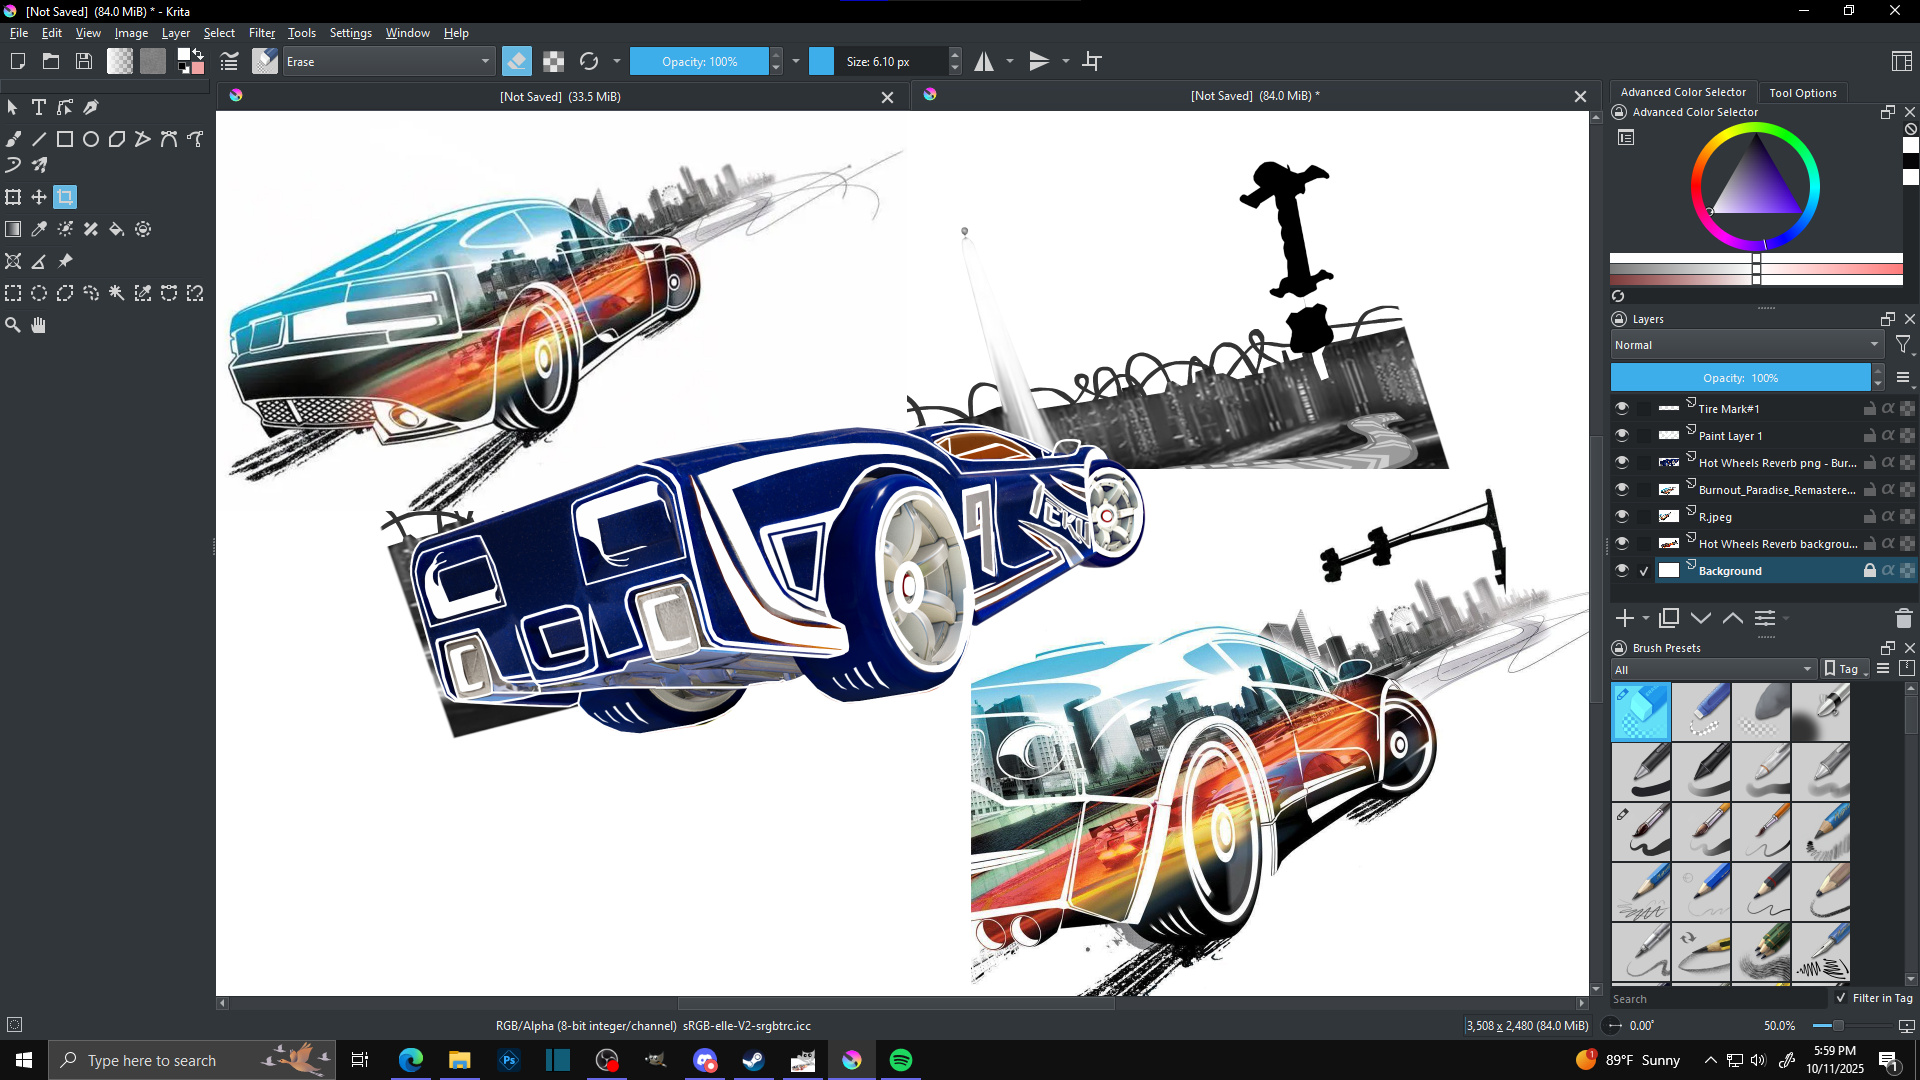Select the Zoom tool

(13, 325)
